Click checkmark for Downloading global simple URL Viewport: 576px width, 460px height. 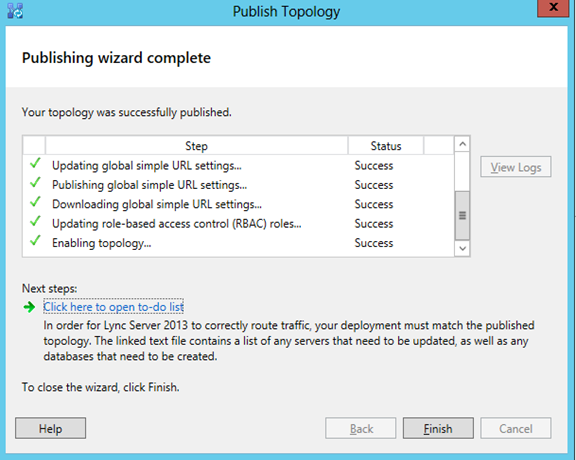[x=35, y=202]
